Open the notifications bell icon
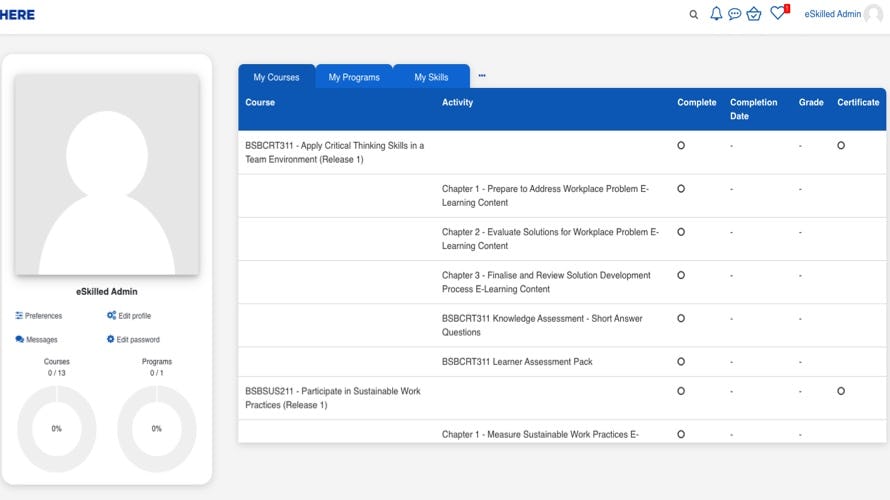Screen dimensions: 890x500 (716, 14)
